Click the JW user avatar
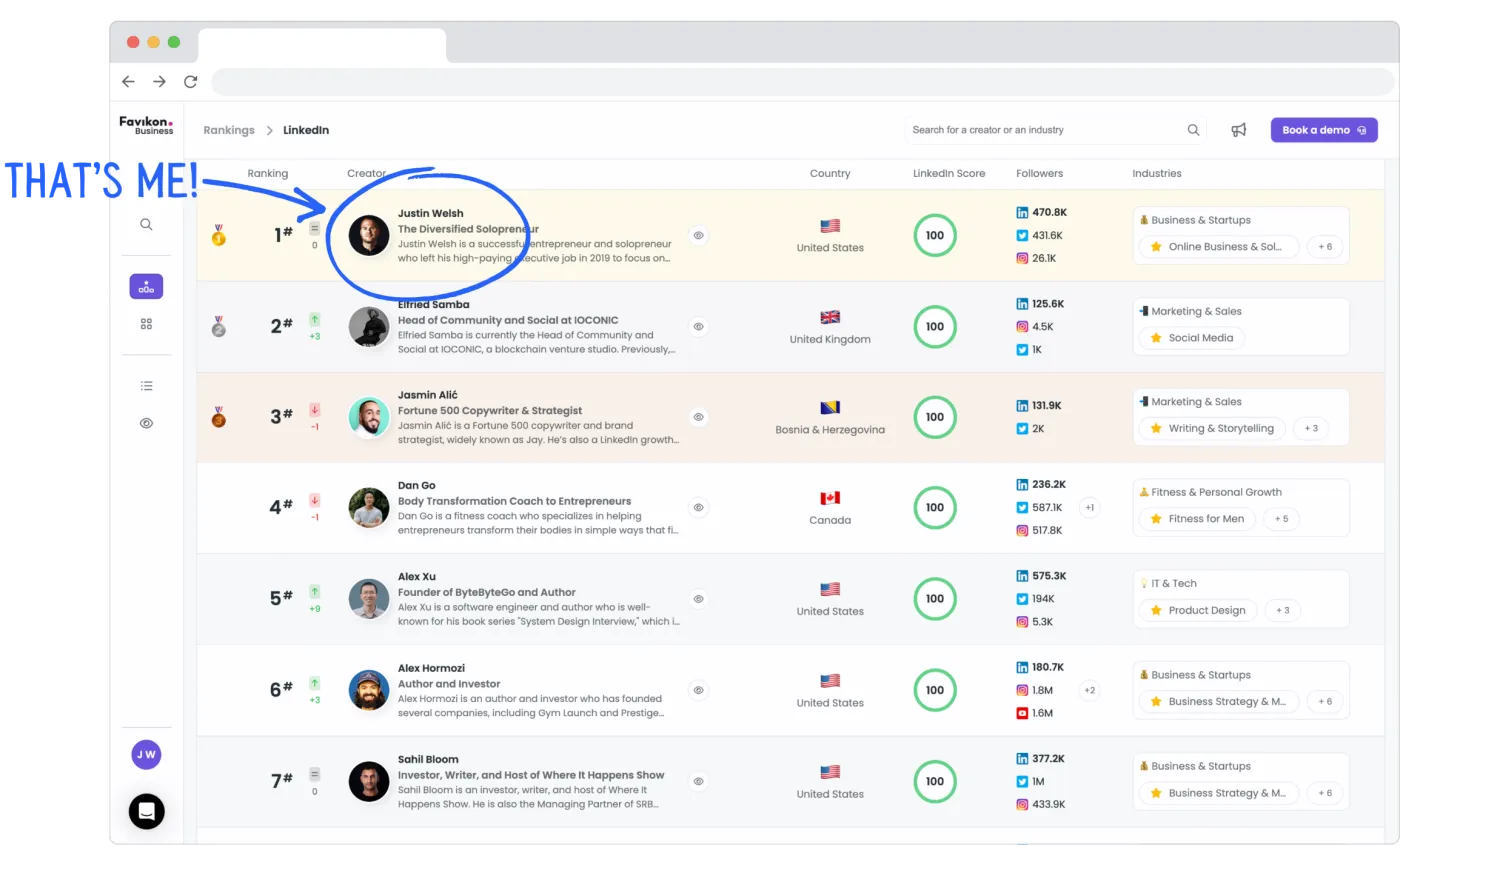The image size is (1500, 873). click(146, 755)
